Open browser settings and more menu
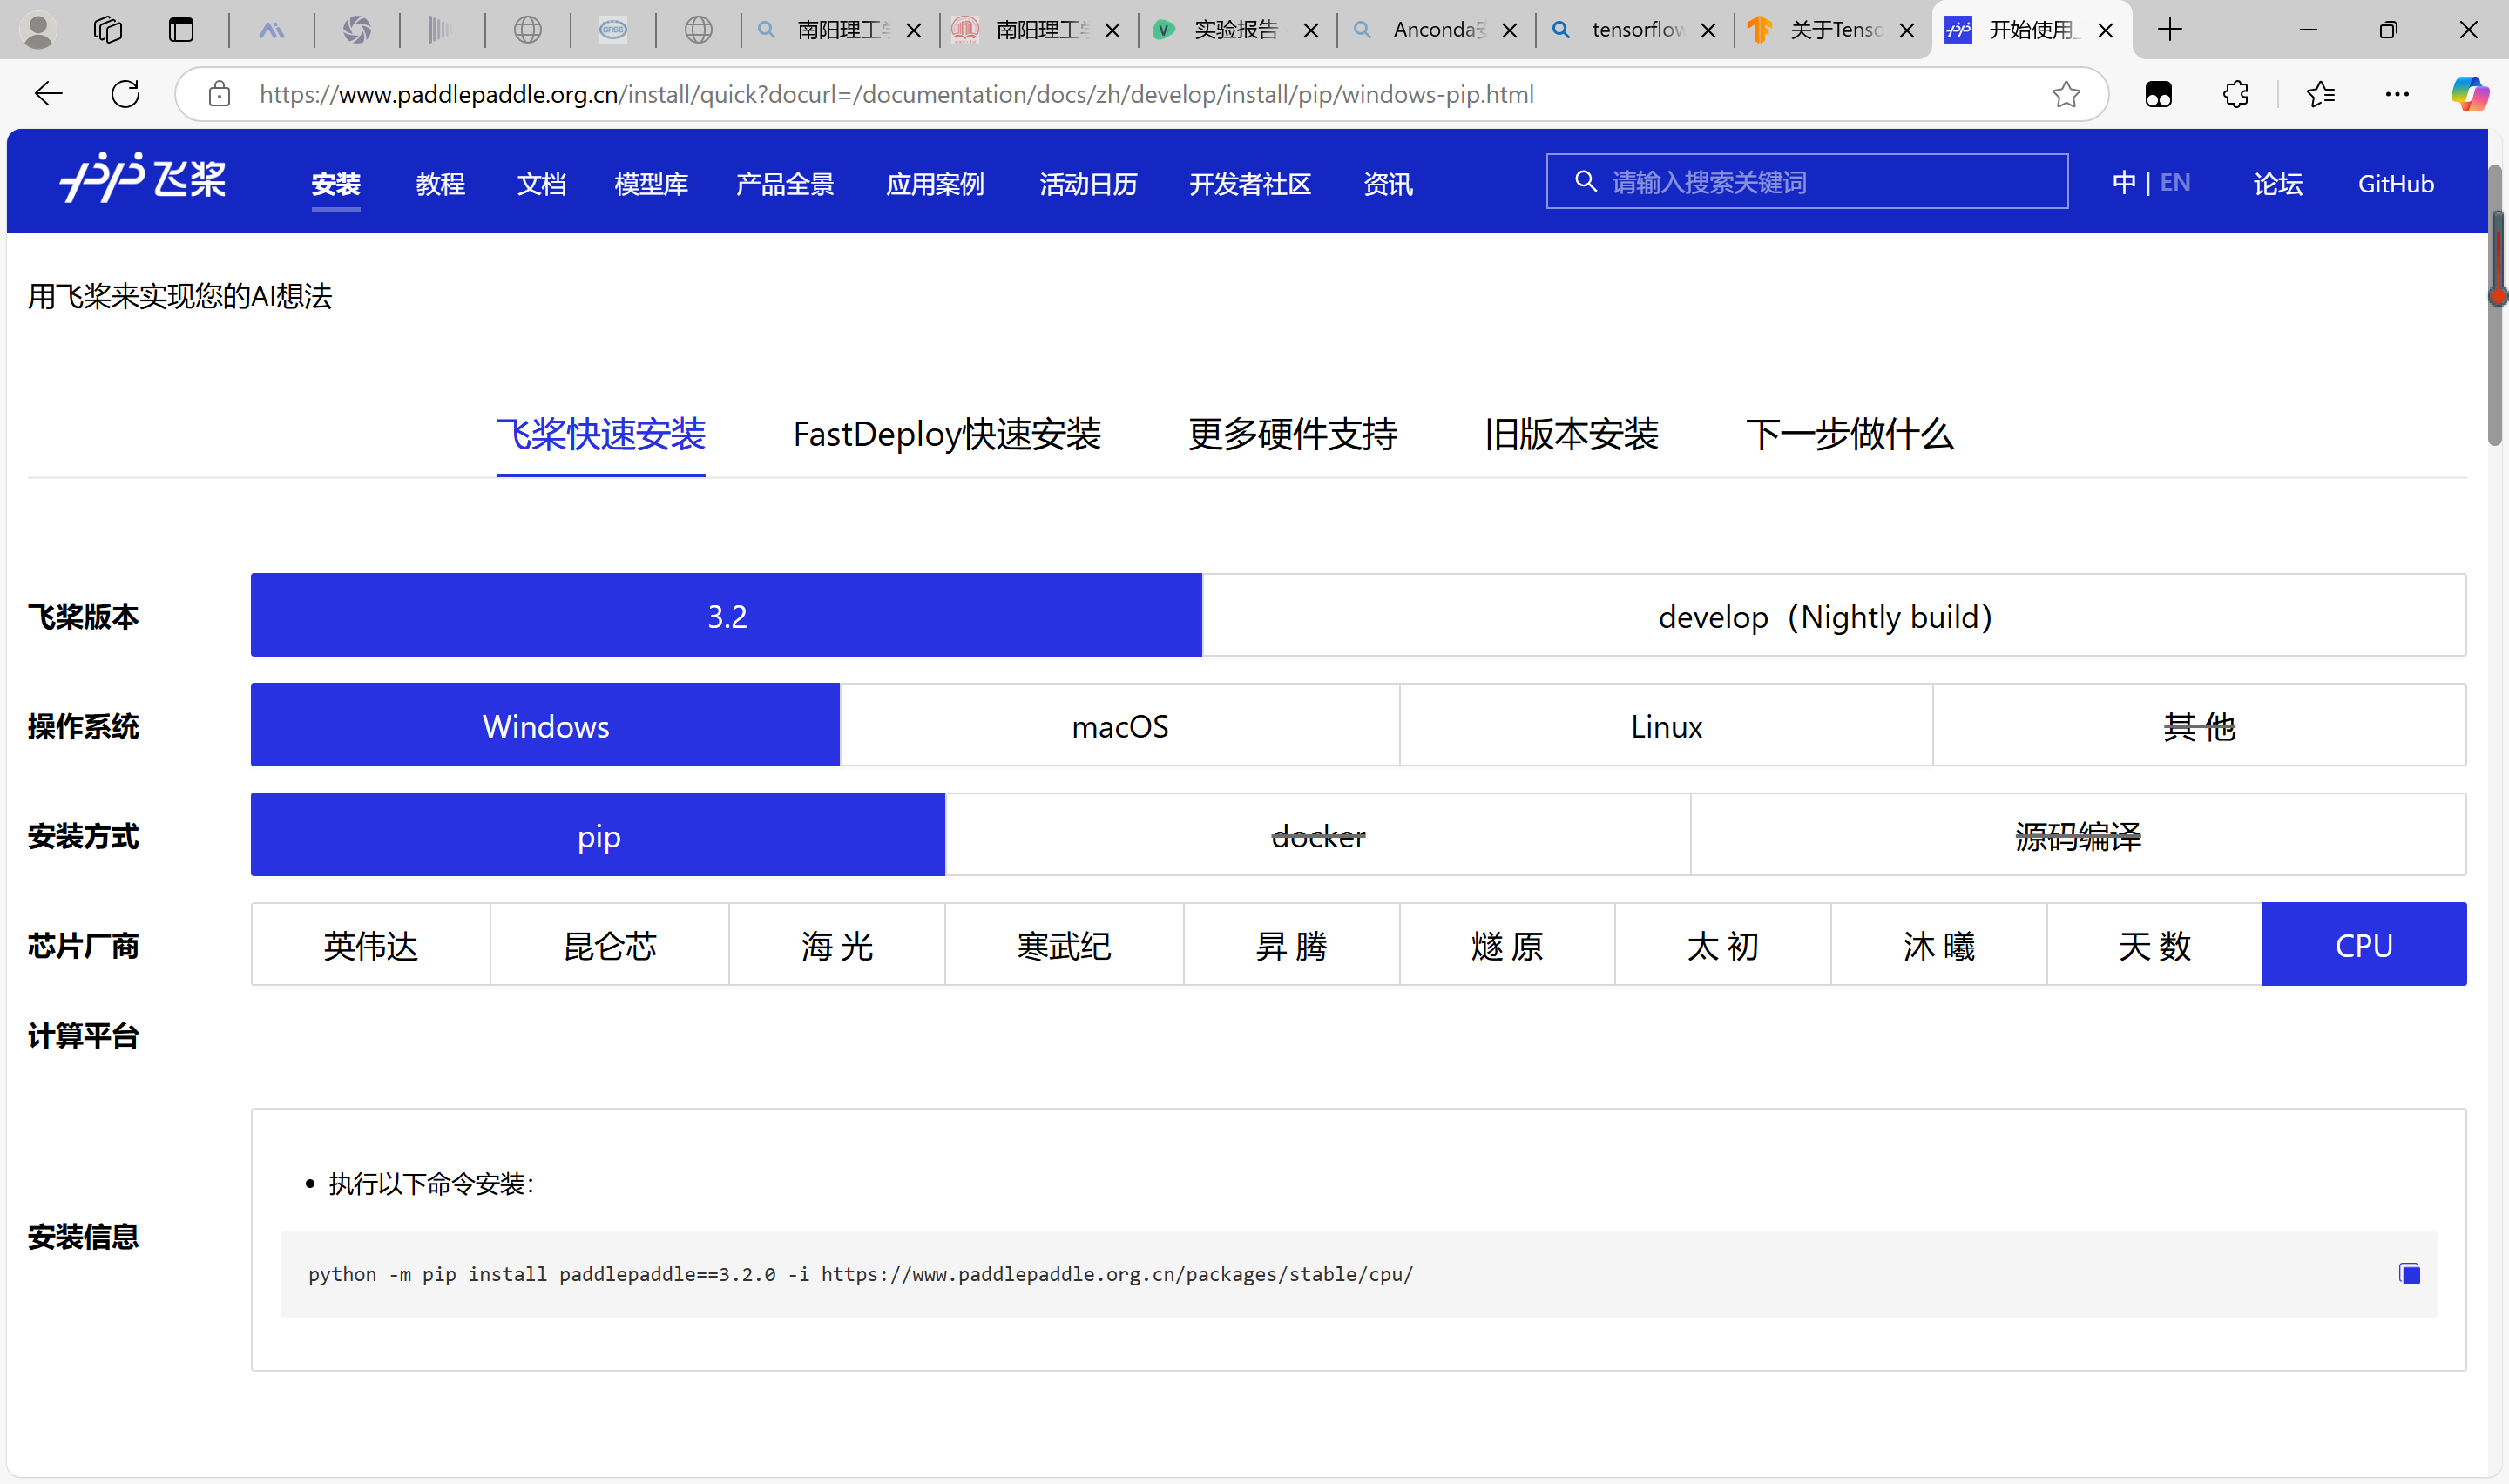 point(2397,94)
